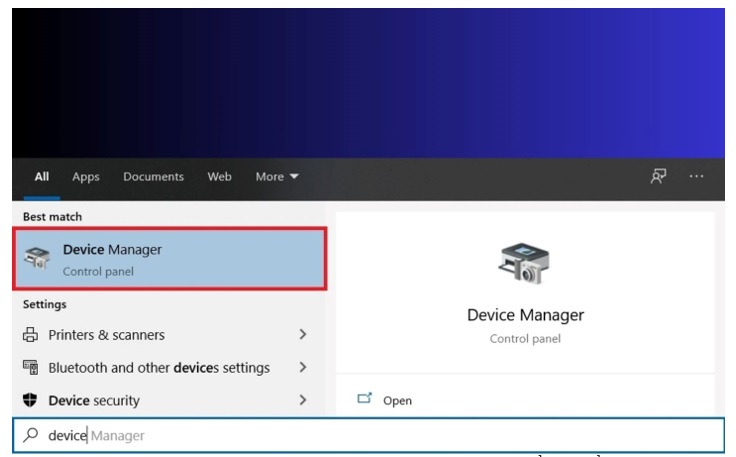Open the ellipsis options menu in search header
The width and height of the screenshot is (736, 457).
[x=696, y=176]
